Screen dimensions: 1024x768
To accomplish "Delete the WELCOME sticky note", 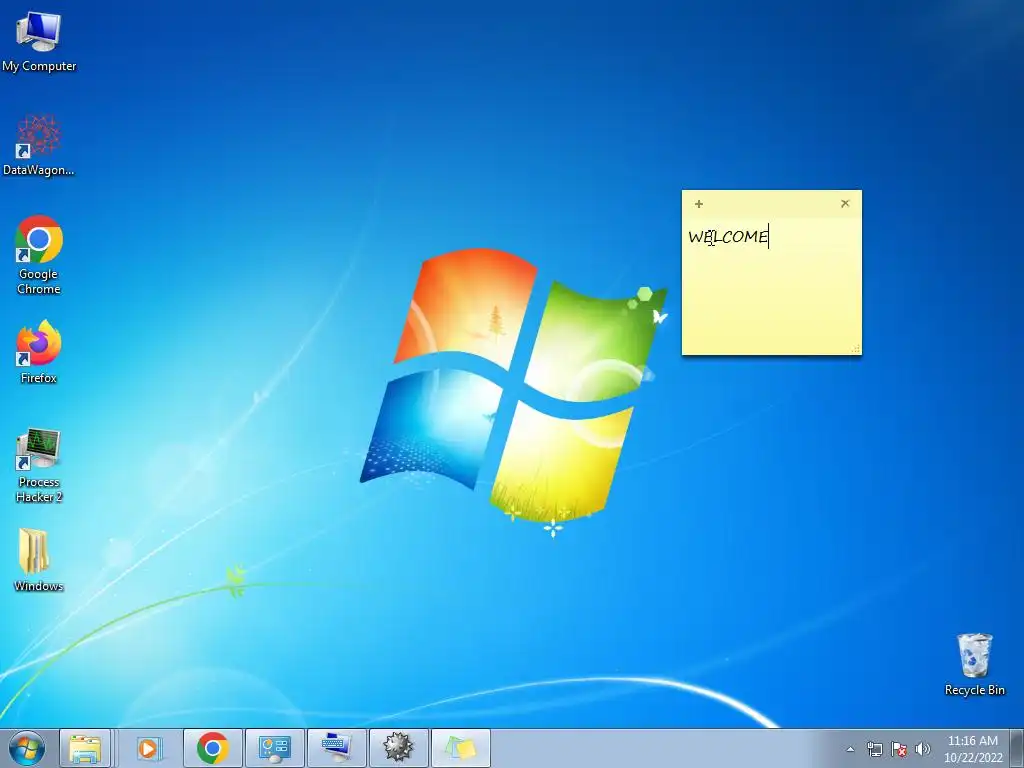I will click(x=845, y=203).
